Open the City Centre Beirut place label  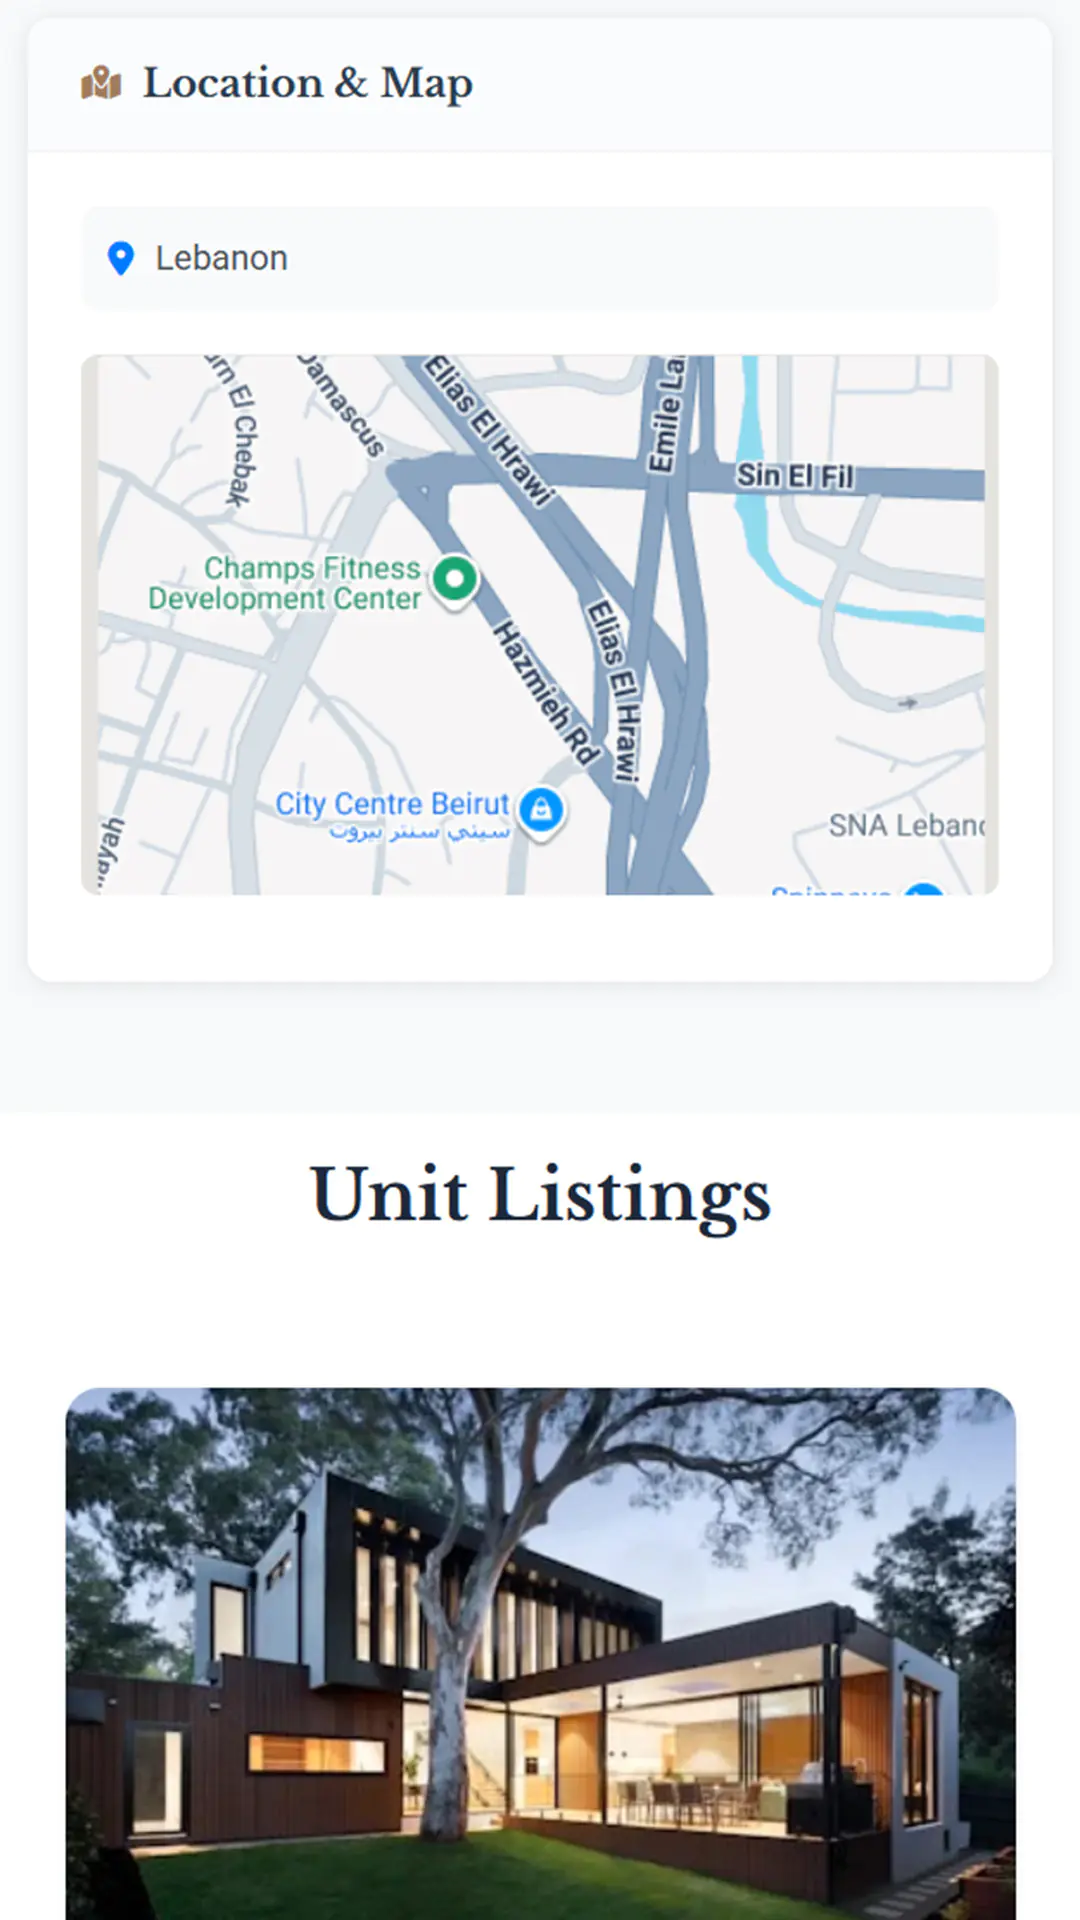point(393,815)
